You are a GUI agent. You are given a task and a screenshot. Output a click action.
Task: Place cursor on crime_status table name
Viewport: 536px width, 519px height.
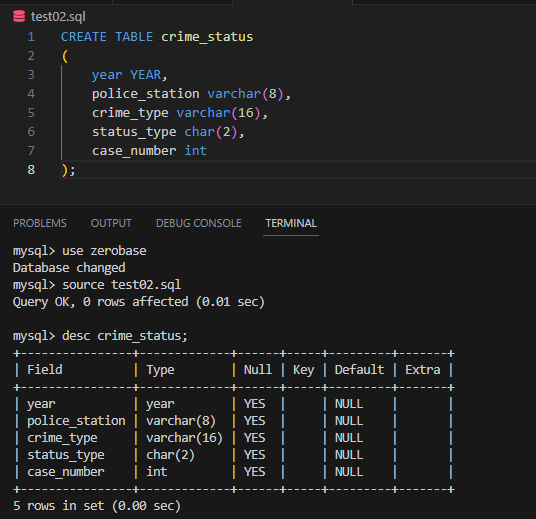(x=207, y=37)
